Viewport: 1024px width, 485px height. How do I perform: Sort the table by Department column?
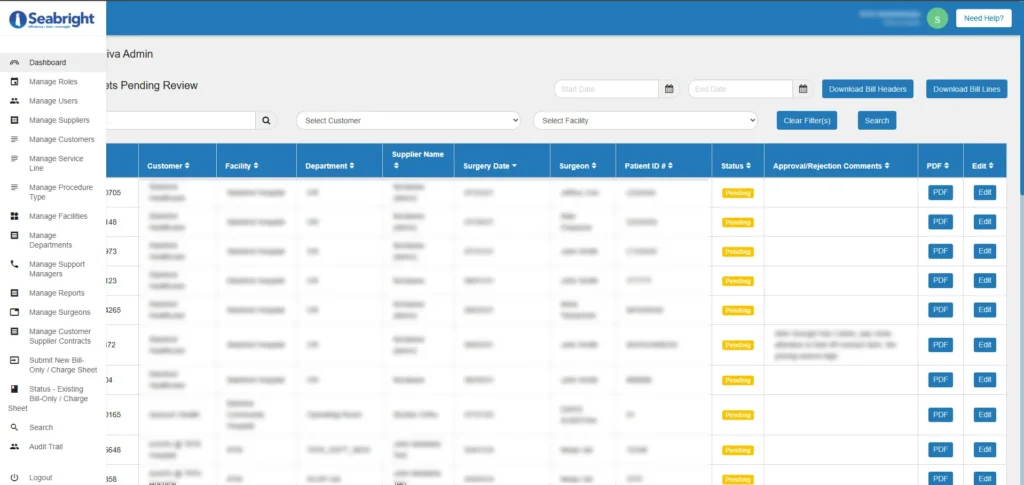tap(330, 166)
